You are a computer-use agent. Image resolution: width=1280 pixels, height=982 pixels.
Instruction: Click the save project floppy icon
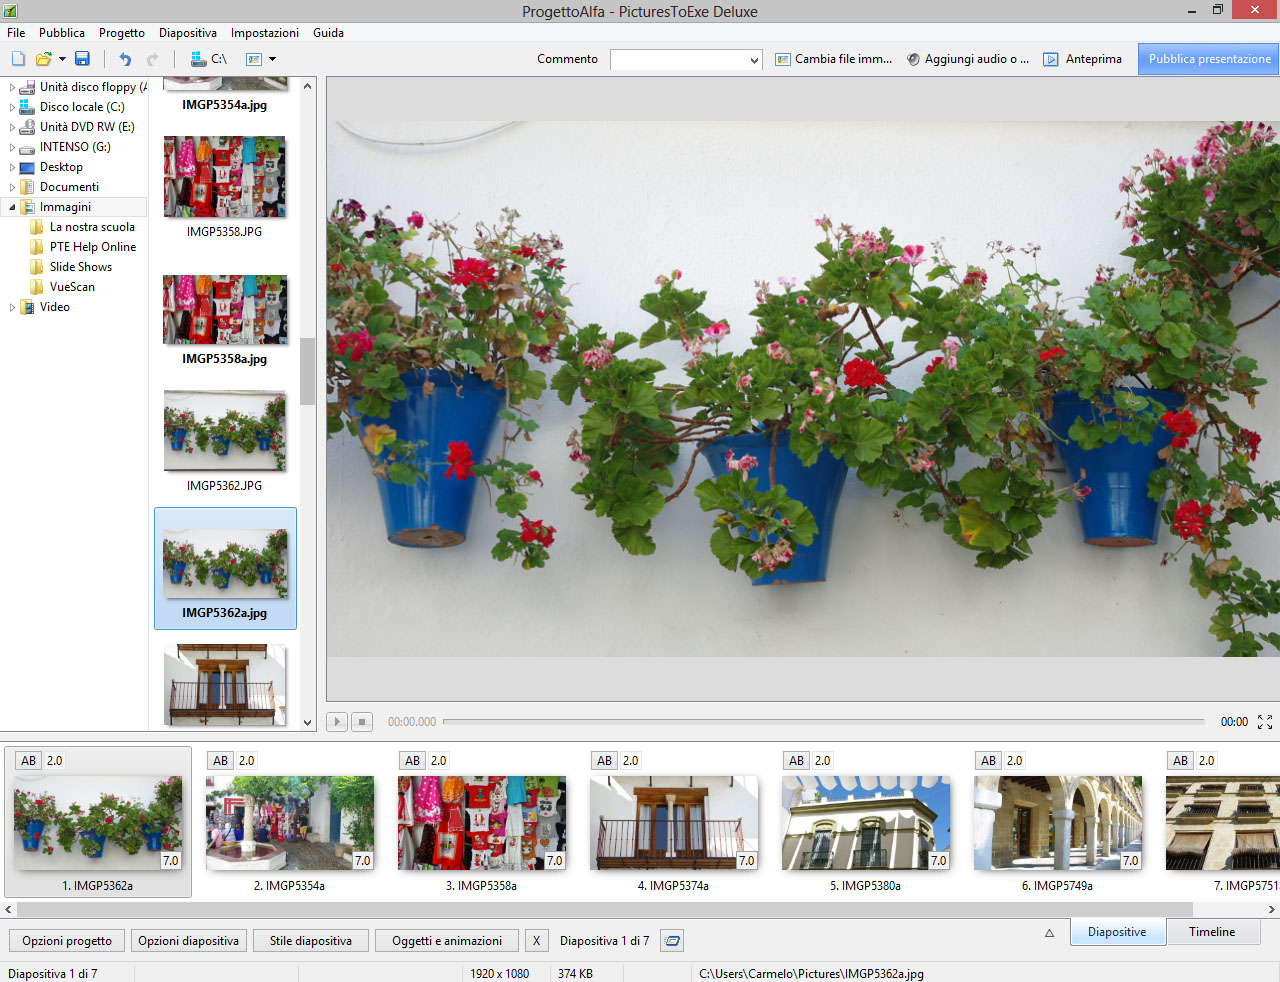click(82, 59)
